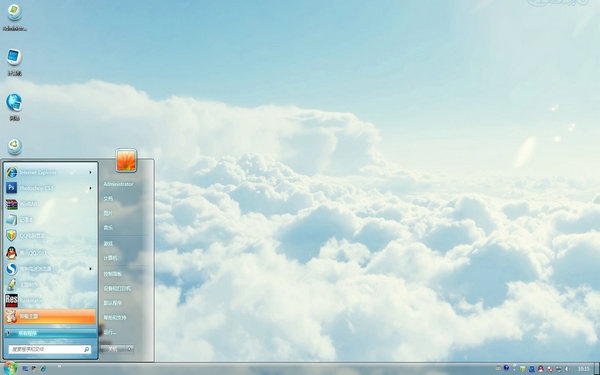Expand the Photoshop CS3 recent files arrow
The height and width of the screenshot is (375, 600).
pos(91,188)
